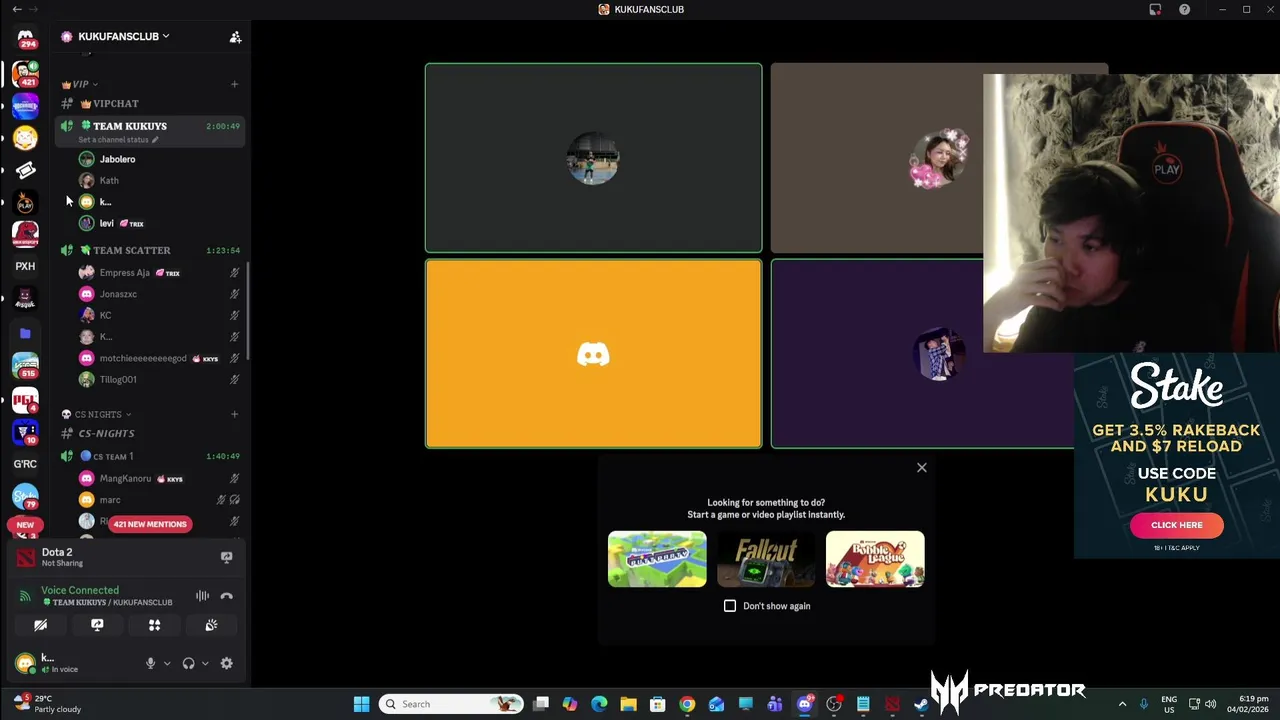Close the activity suggestion popup
1280x720 pixels.
pyautogui.click(x=922, y=468)
